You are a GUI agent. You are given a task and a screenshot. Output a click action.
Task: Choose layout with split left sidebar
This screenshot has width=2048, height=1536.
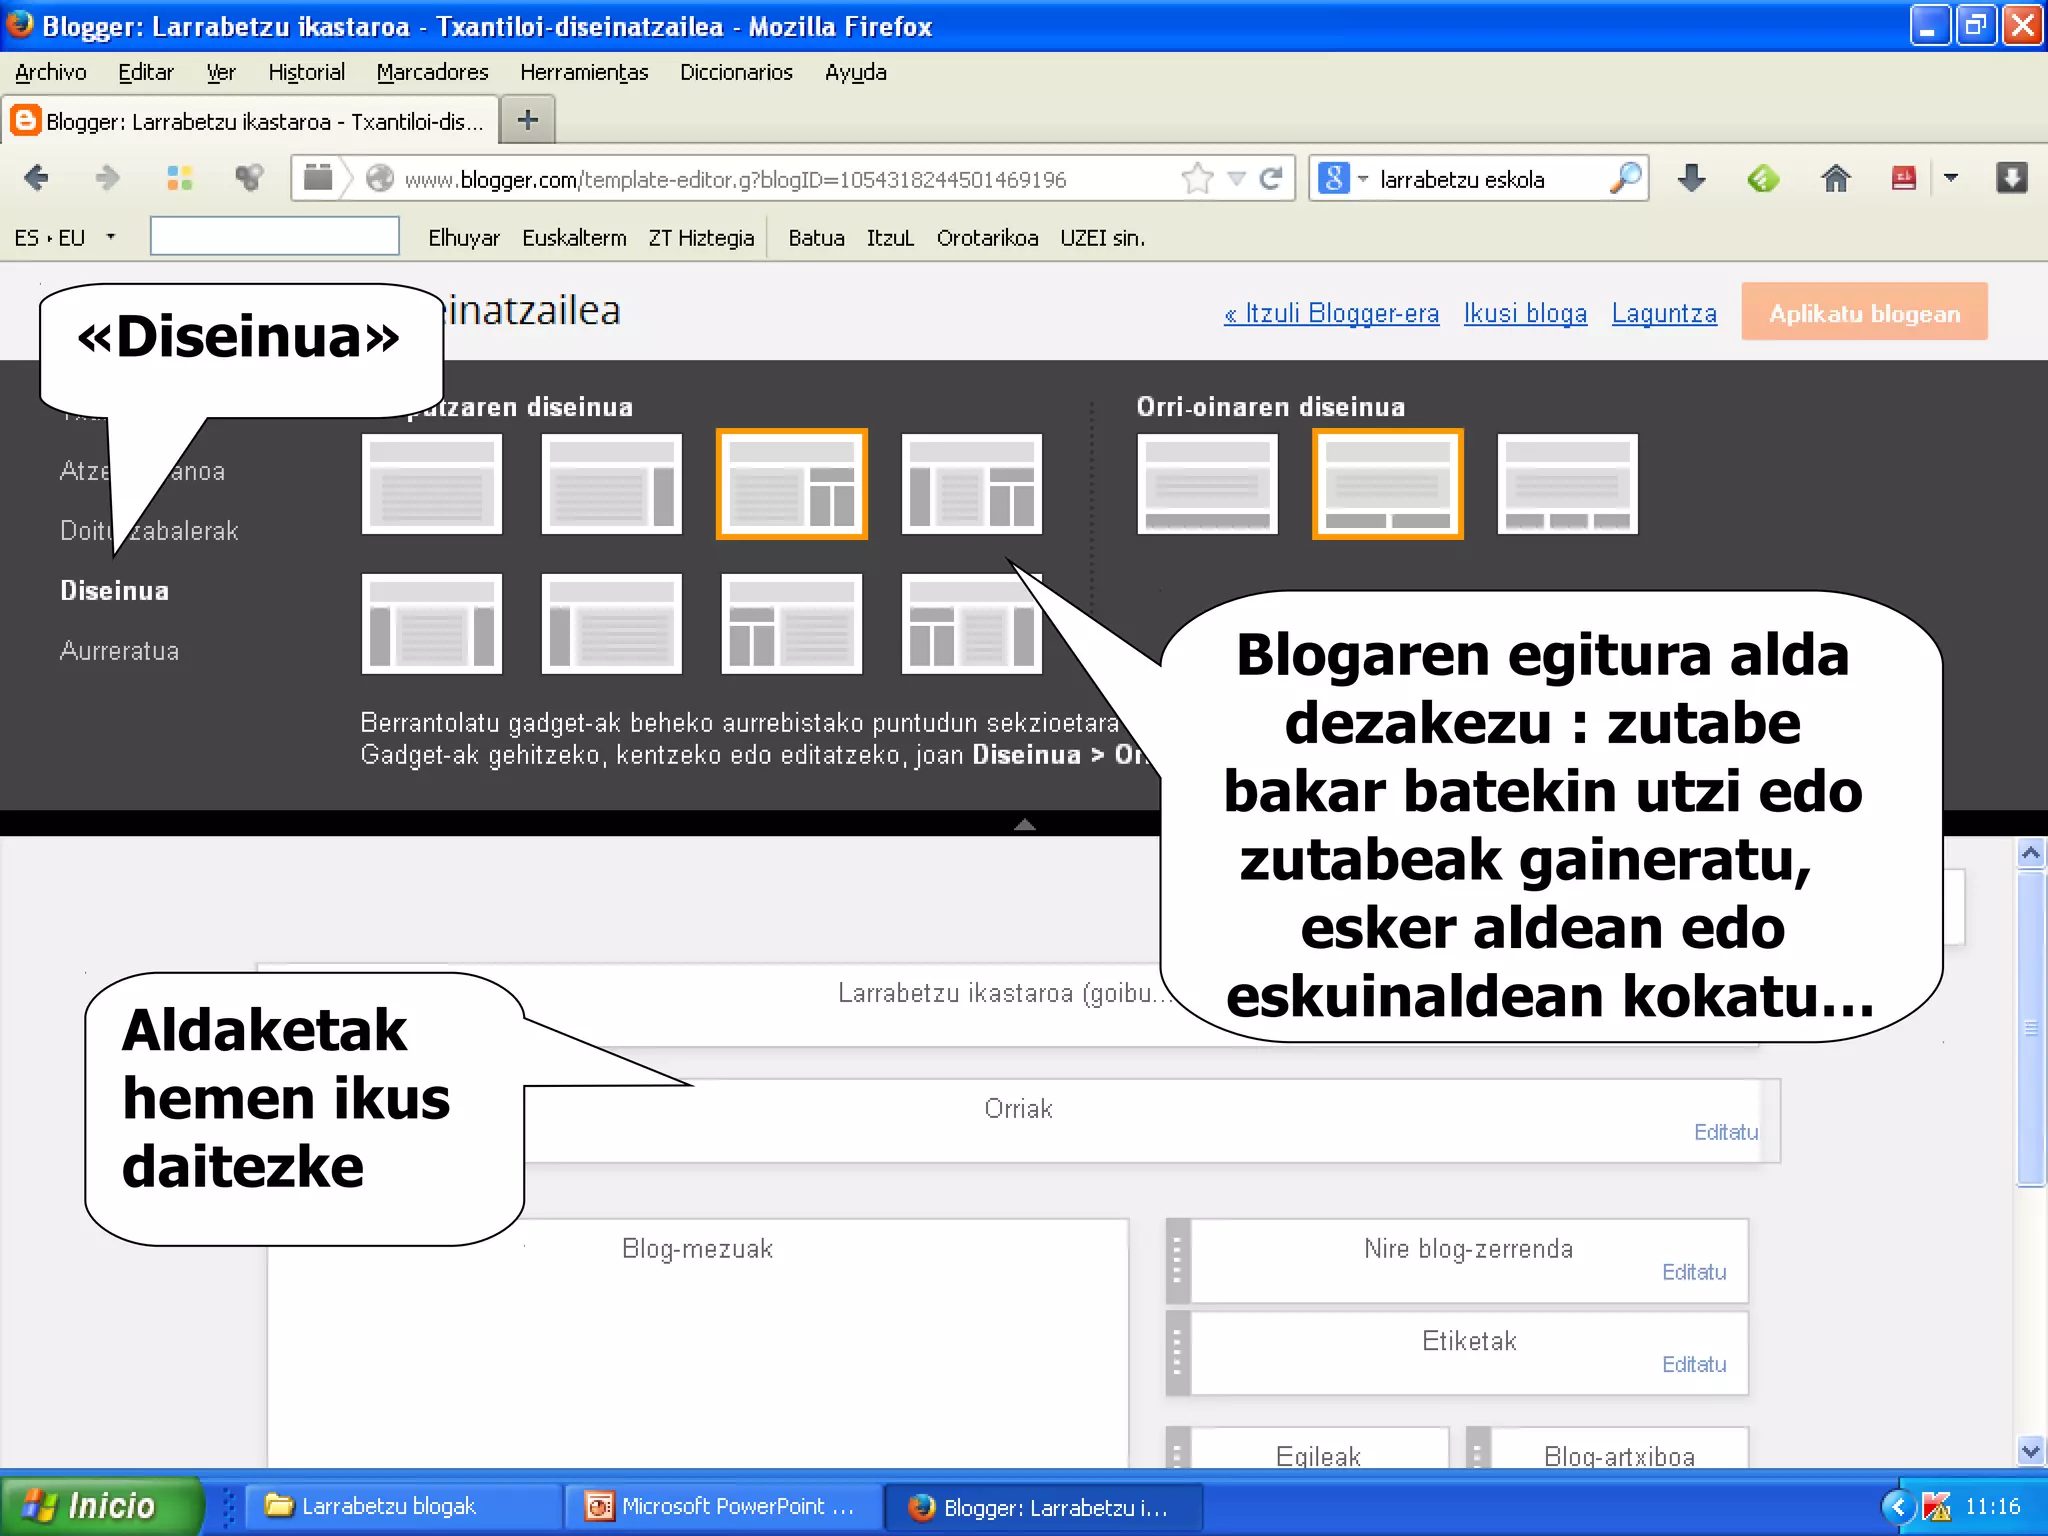792,624
